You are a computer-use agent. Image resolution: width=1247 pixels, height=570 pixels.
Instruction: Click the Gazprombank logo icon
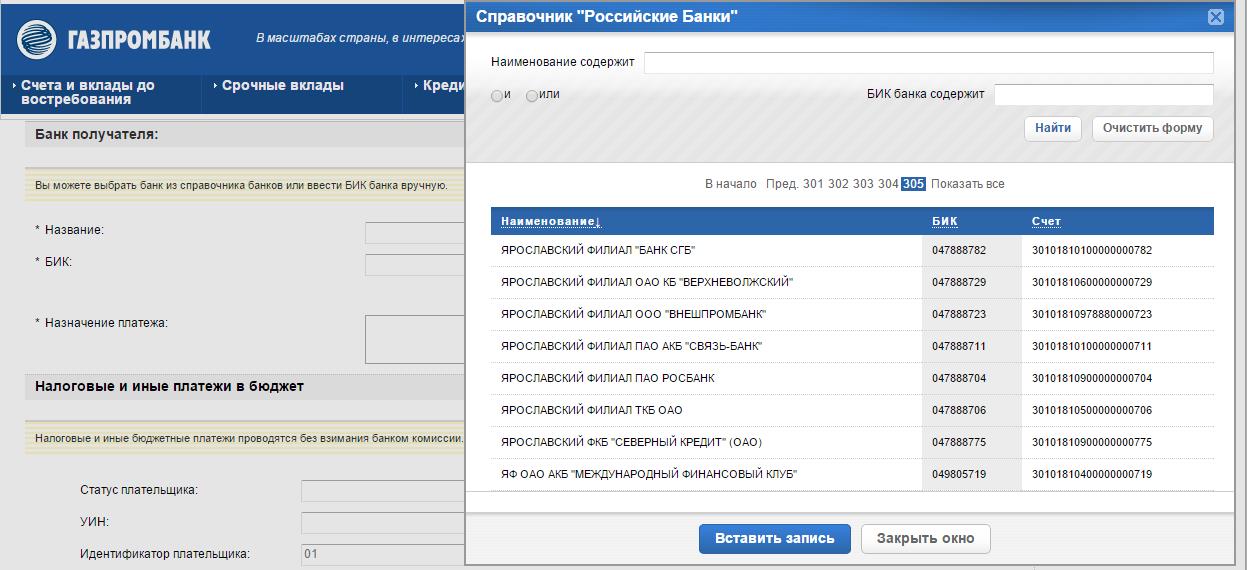coord(36,40)
